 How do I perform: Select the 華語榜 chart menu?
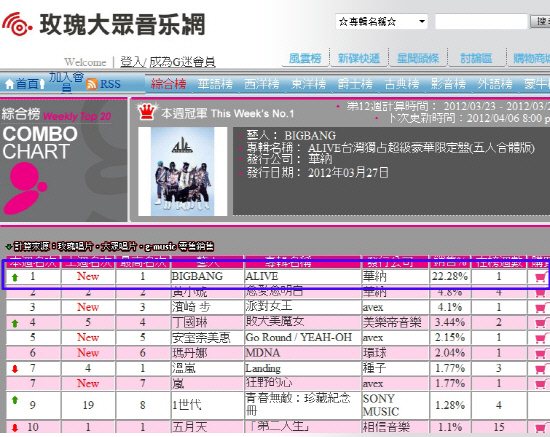215,84
